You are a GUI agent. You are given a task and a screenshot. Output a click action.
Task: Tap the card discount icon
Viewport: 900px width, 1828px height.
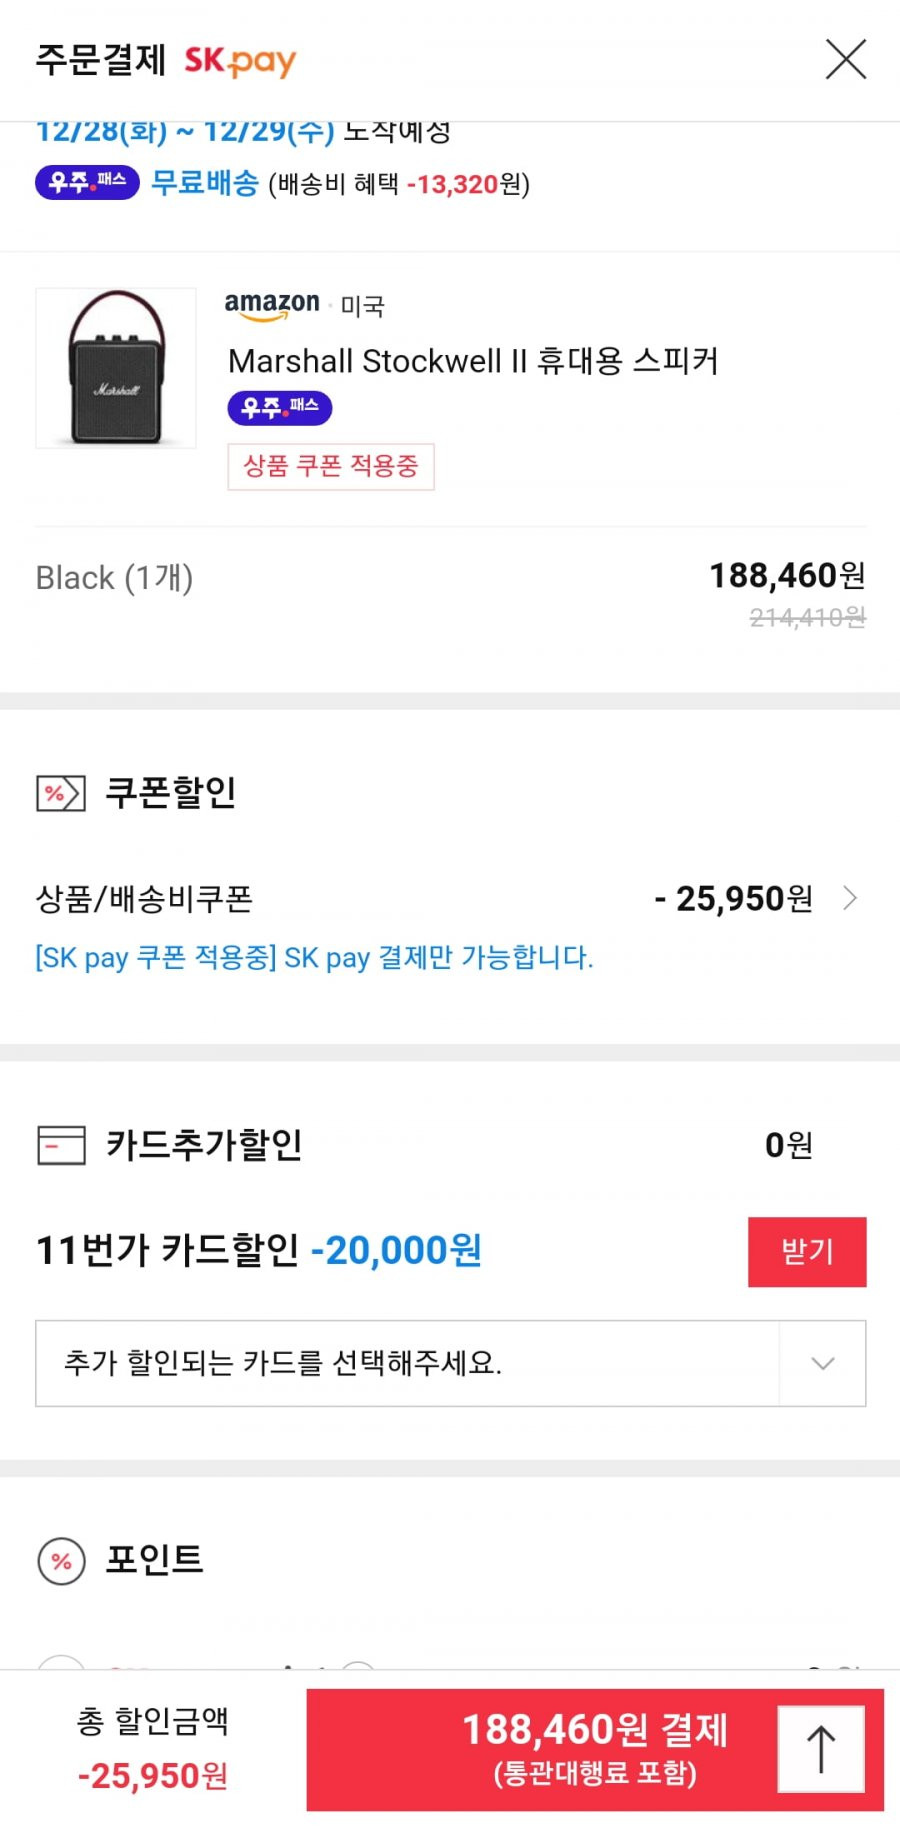point(61,1145)
